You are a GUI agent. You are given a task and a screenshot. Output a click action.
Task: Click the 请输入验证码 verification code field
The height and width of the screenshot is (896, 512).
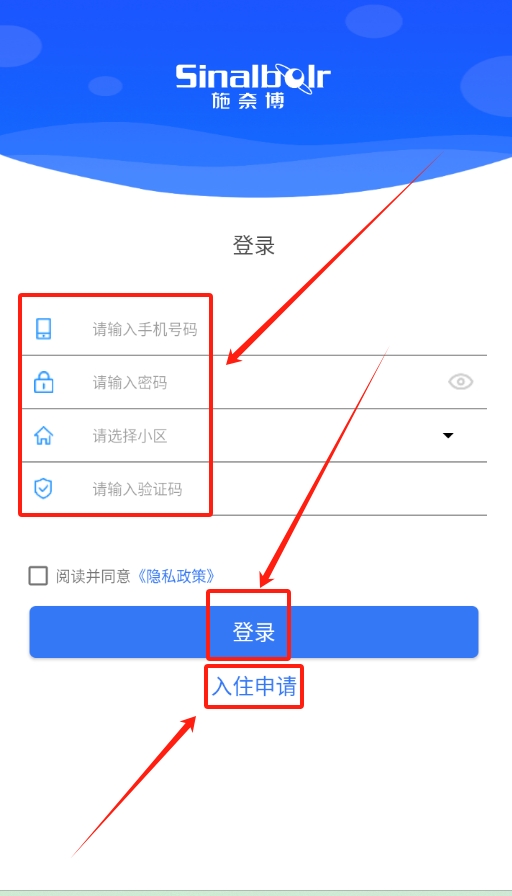pyautogui.click(x=254, y=489)
